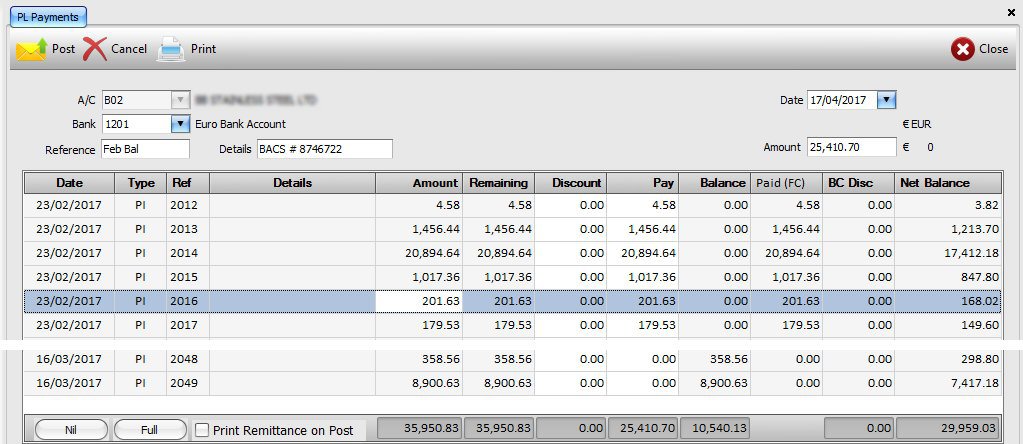Click the Print printer icon

coord(171,49)
